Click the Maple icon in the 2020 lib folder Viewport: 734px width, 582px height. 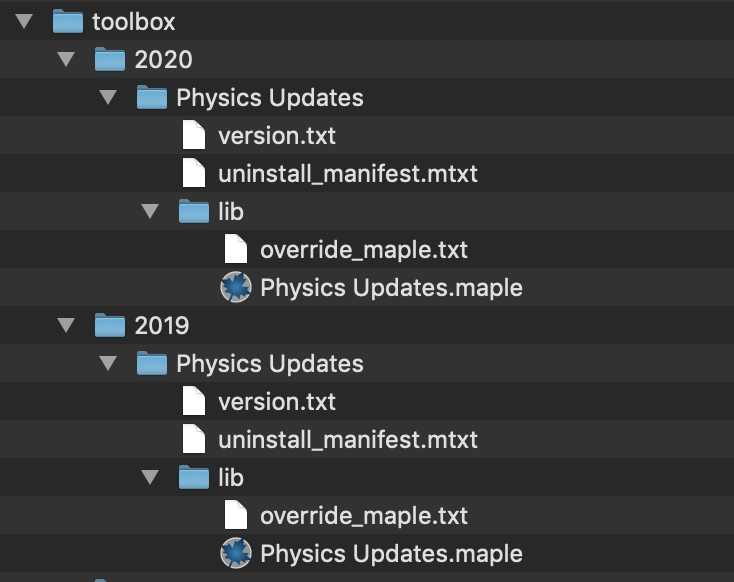236,287
